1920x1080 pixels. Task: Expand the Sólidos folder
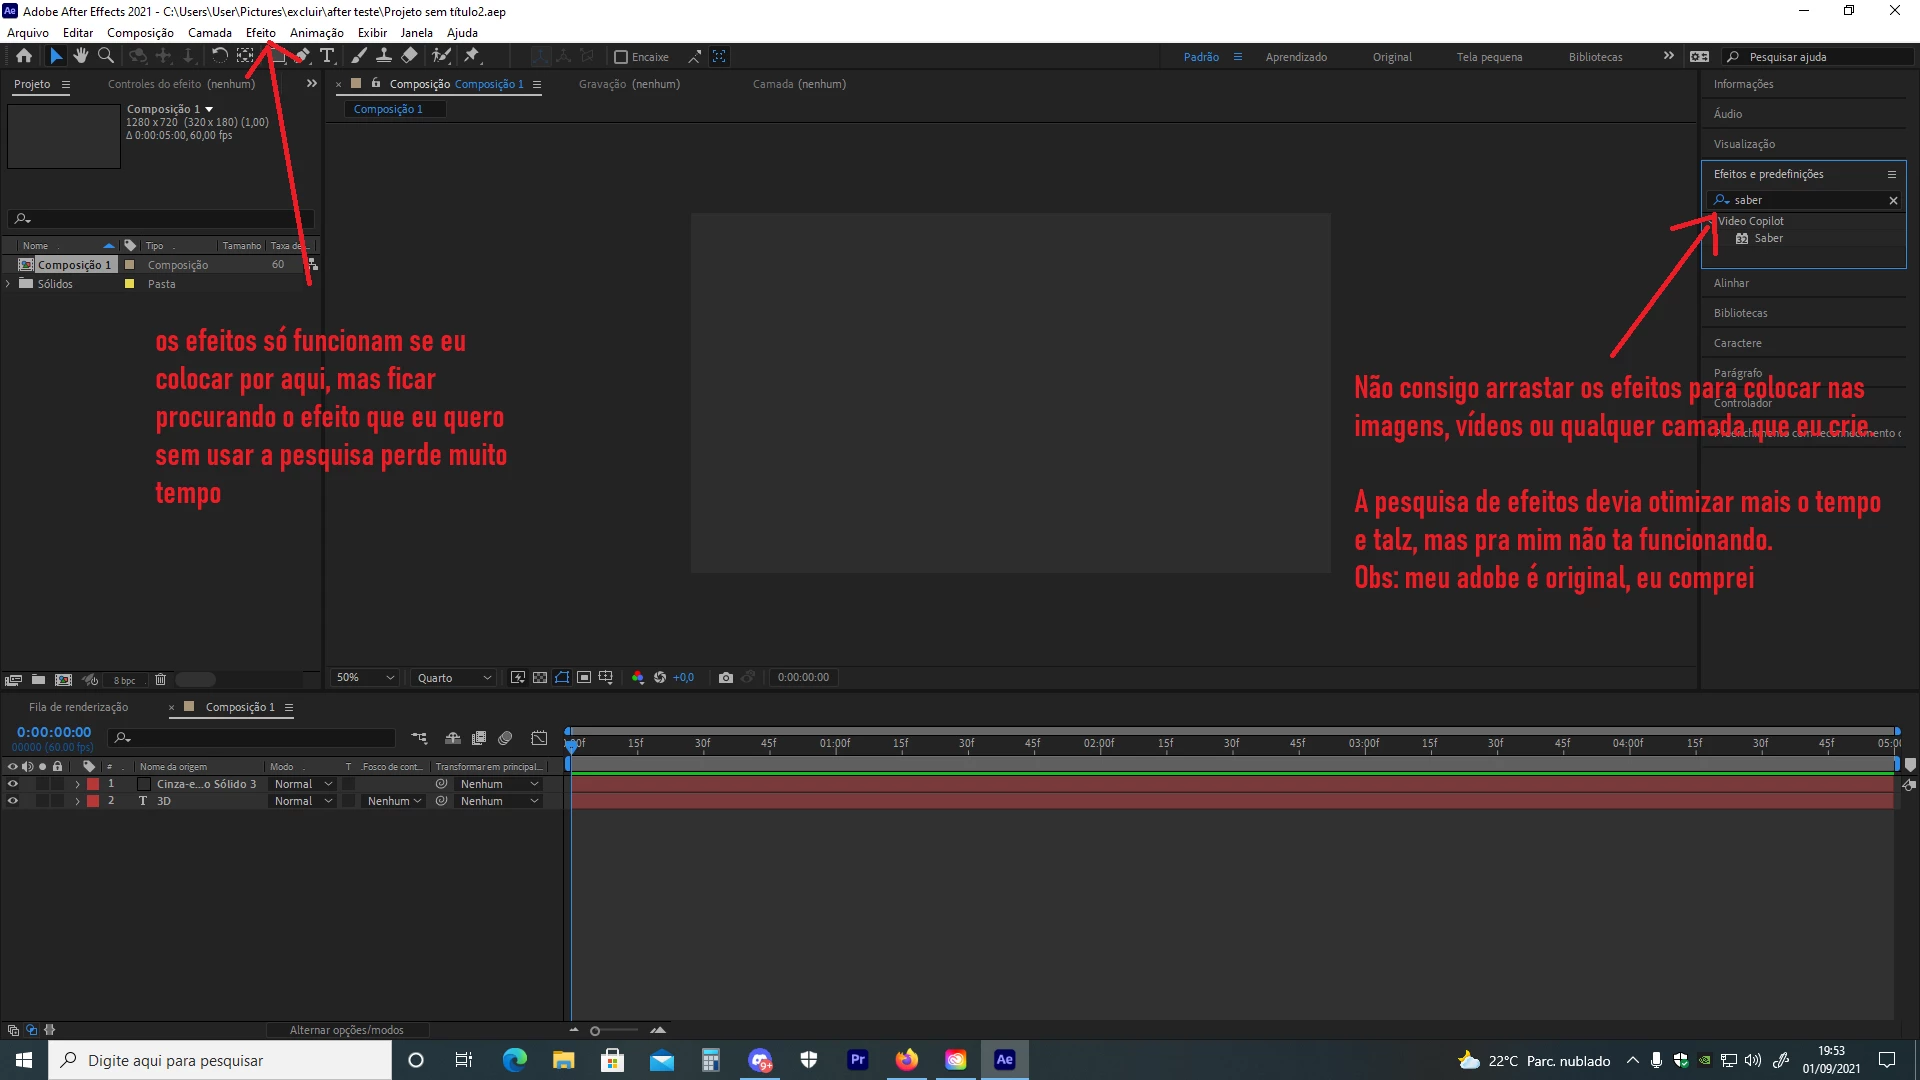coord(9,284)
